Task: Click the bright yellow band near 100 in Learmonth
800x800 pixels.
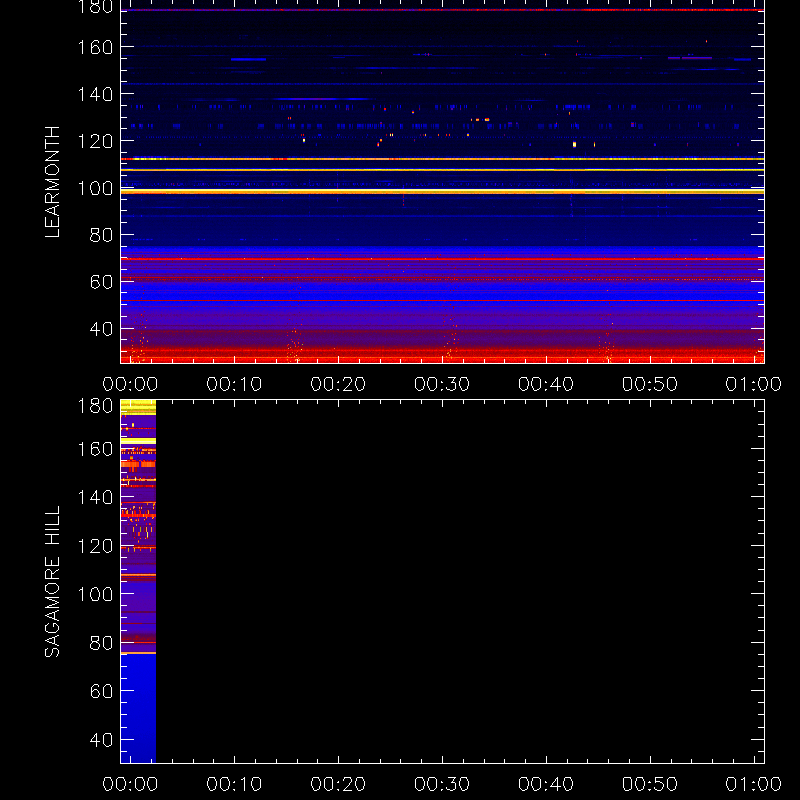Action: pos(442,191)
